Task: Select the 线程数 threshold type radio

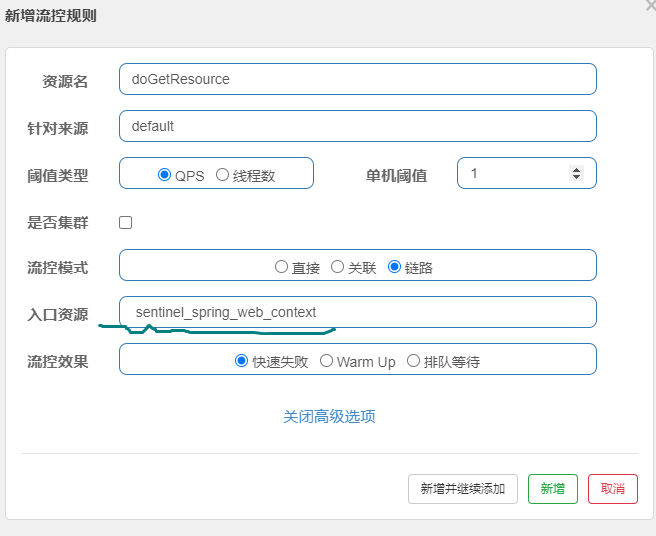Action: coord(223,174)
